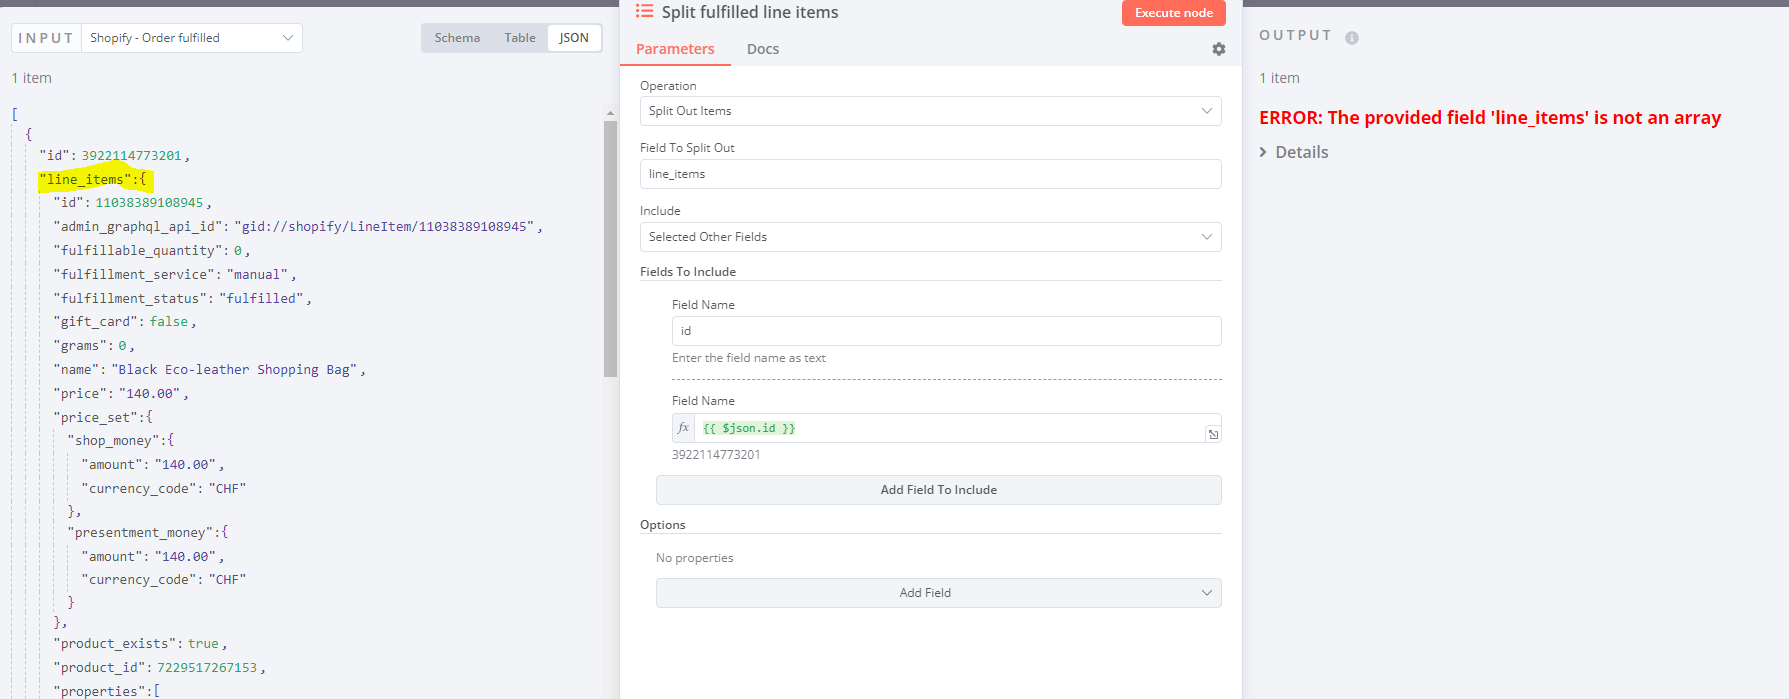Screen dimensions: 1789x699
Task: Switch to the Docs tab
Action: tap(763, 49)
